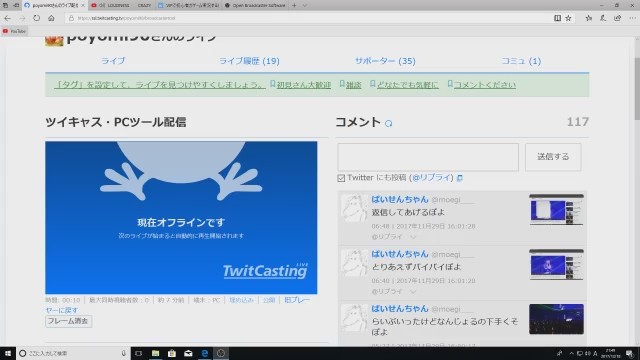
Task: Close the poyomi TwitCasting tab
Action: pos(83,5)
